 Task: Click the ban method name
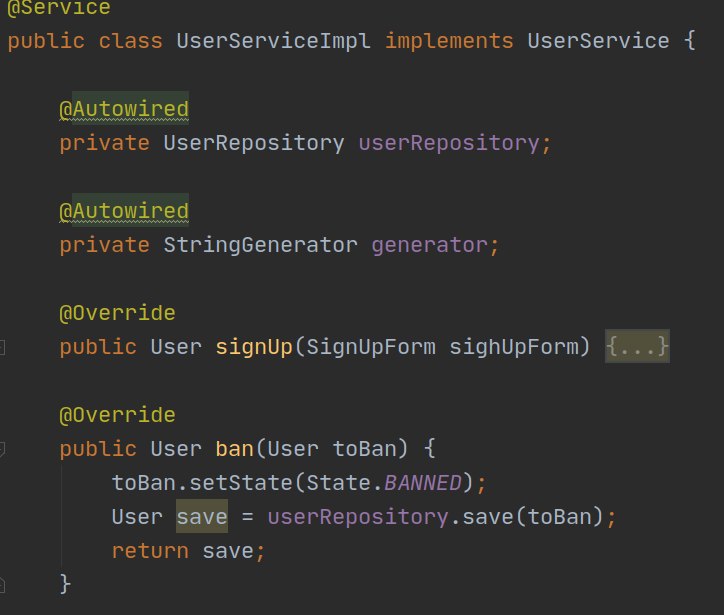tap(235, 449)
